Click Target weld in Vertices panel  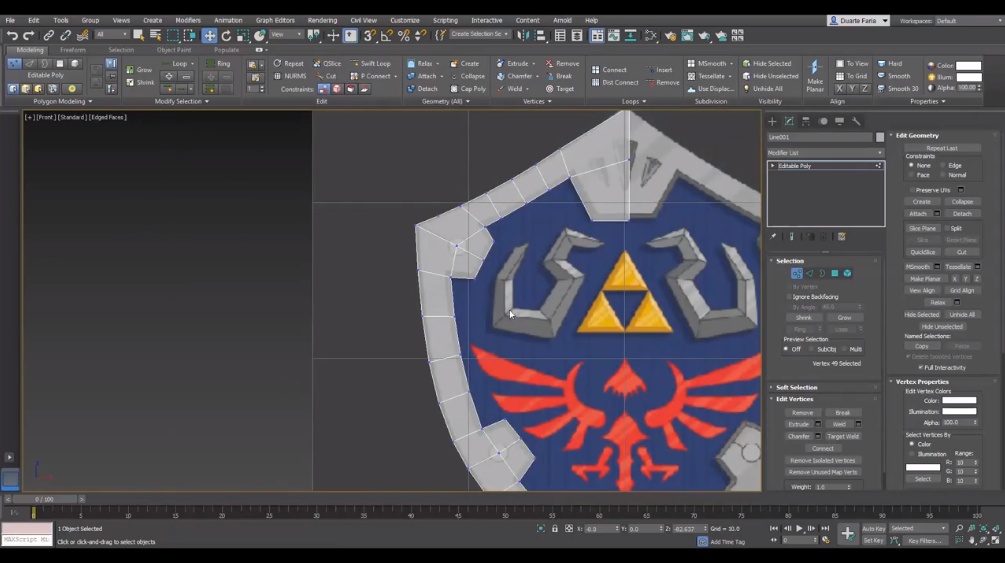(560, 88)
